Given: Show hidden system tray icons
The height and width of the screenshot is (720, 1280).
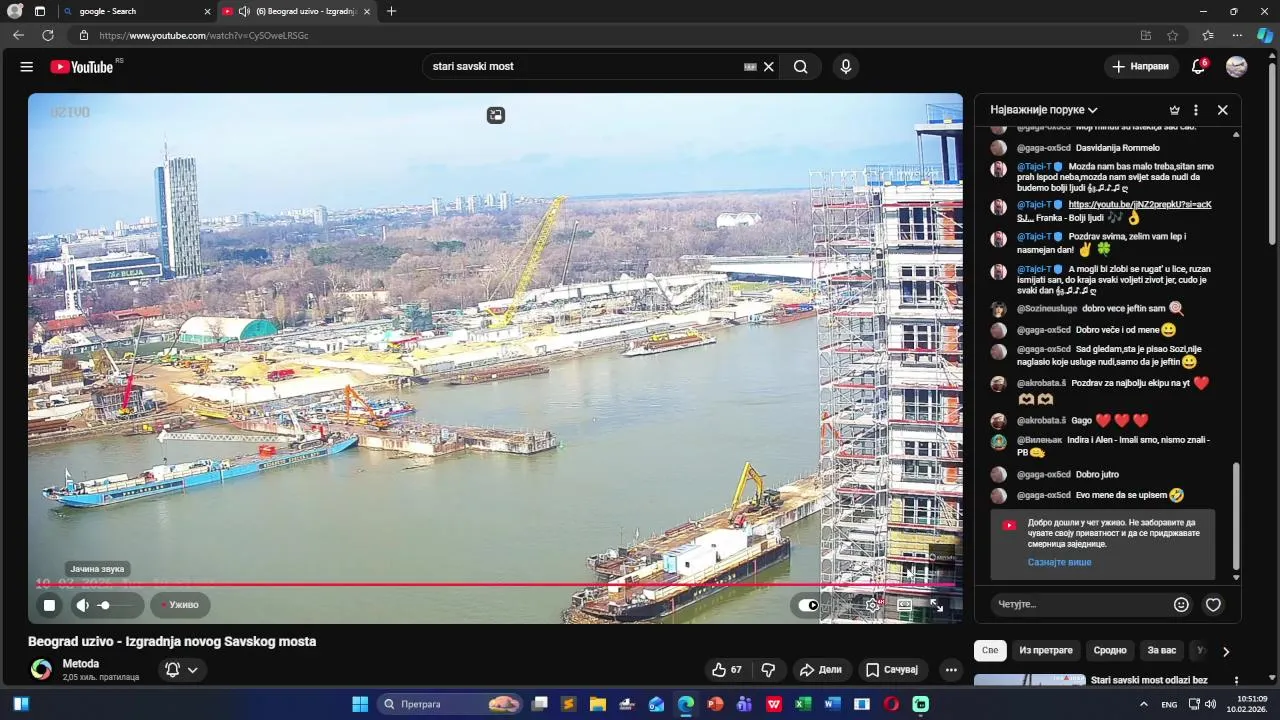Looking at the screenshot, I should click(x=1144, y=704).
